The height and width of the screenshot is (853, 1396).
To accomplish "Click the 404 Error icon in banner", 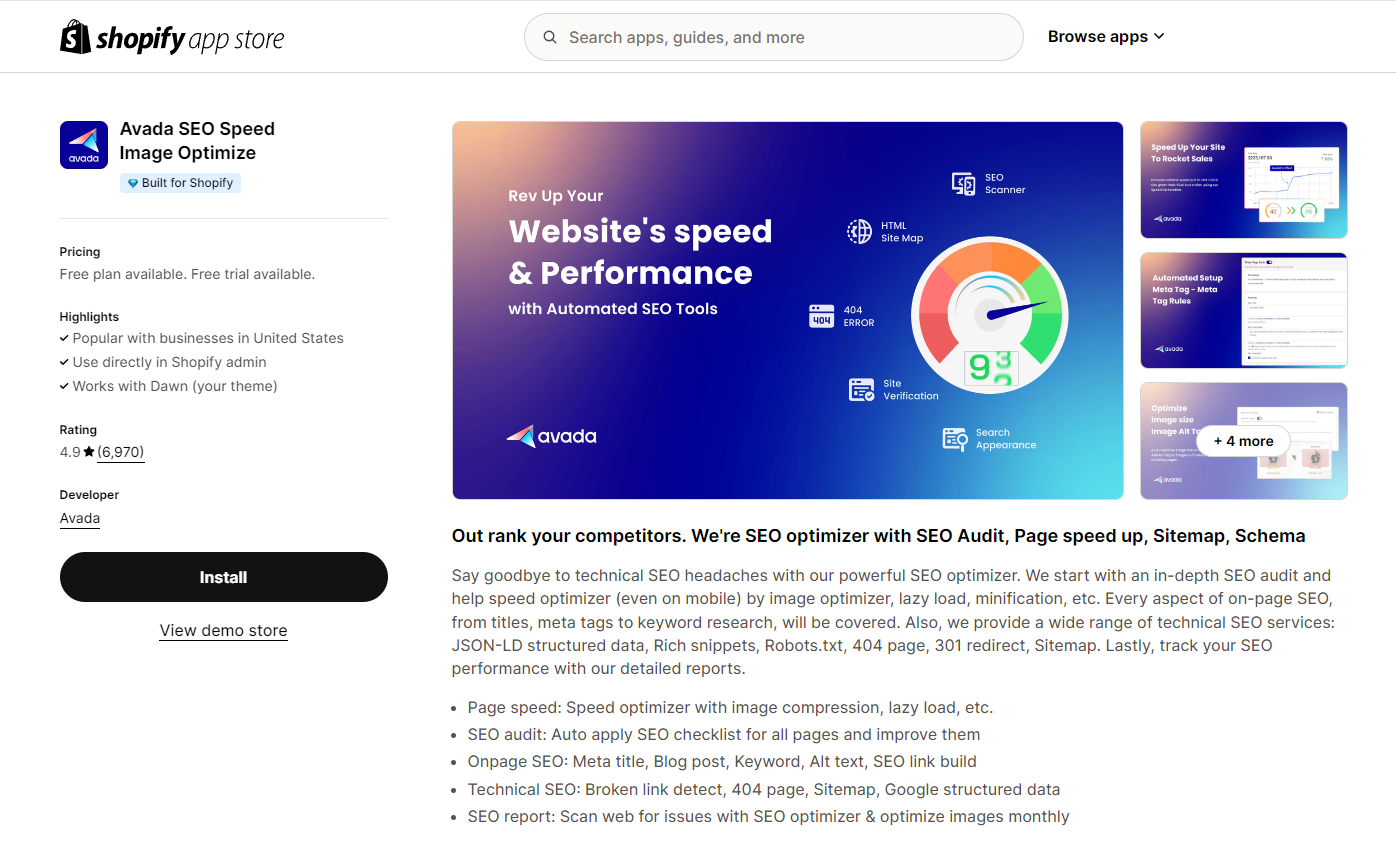I will [x=821, y=316].
